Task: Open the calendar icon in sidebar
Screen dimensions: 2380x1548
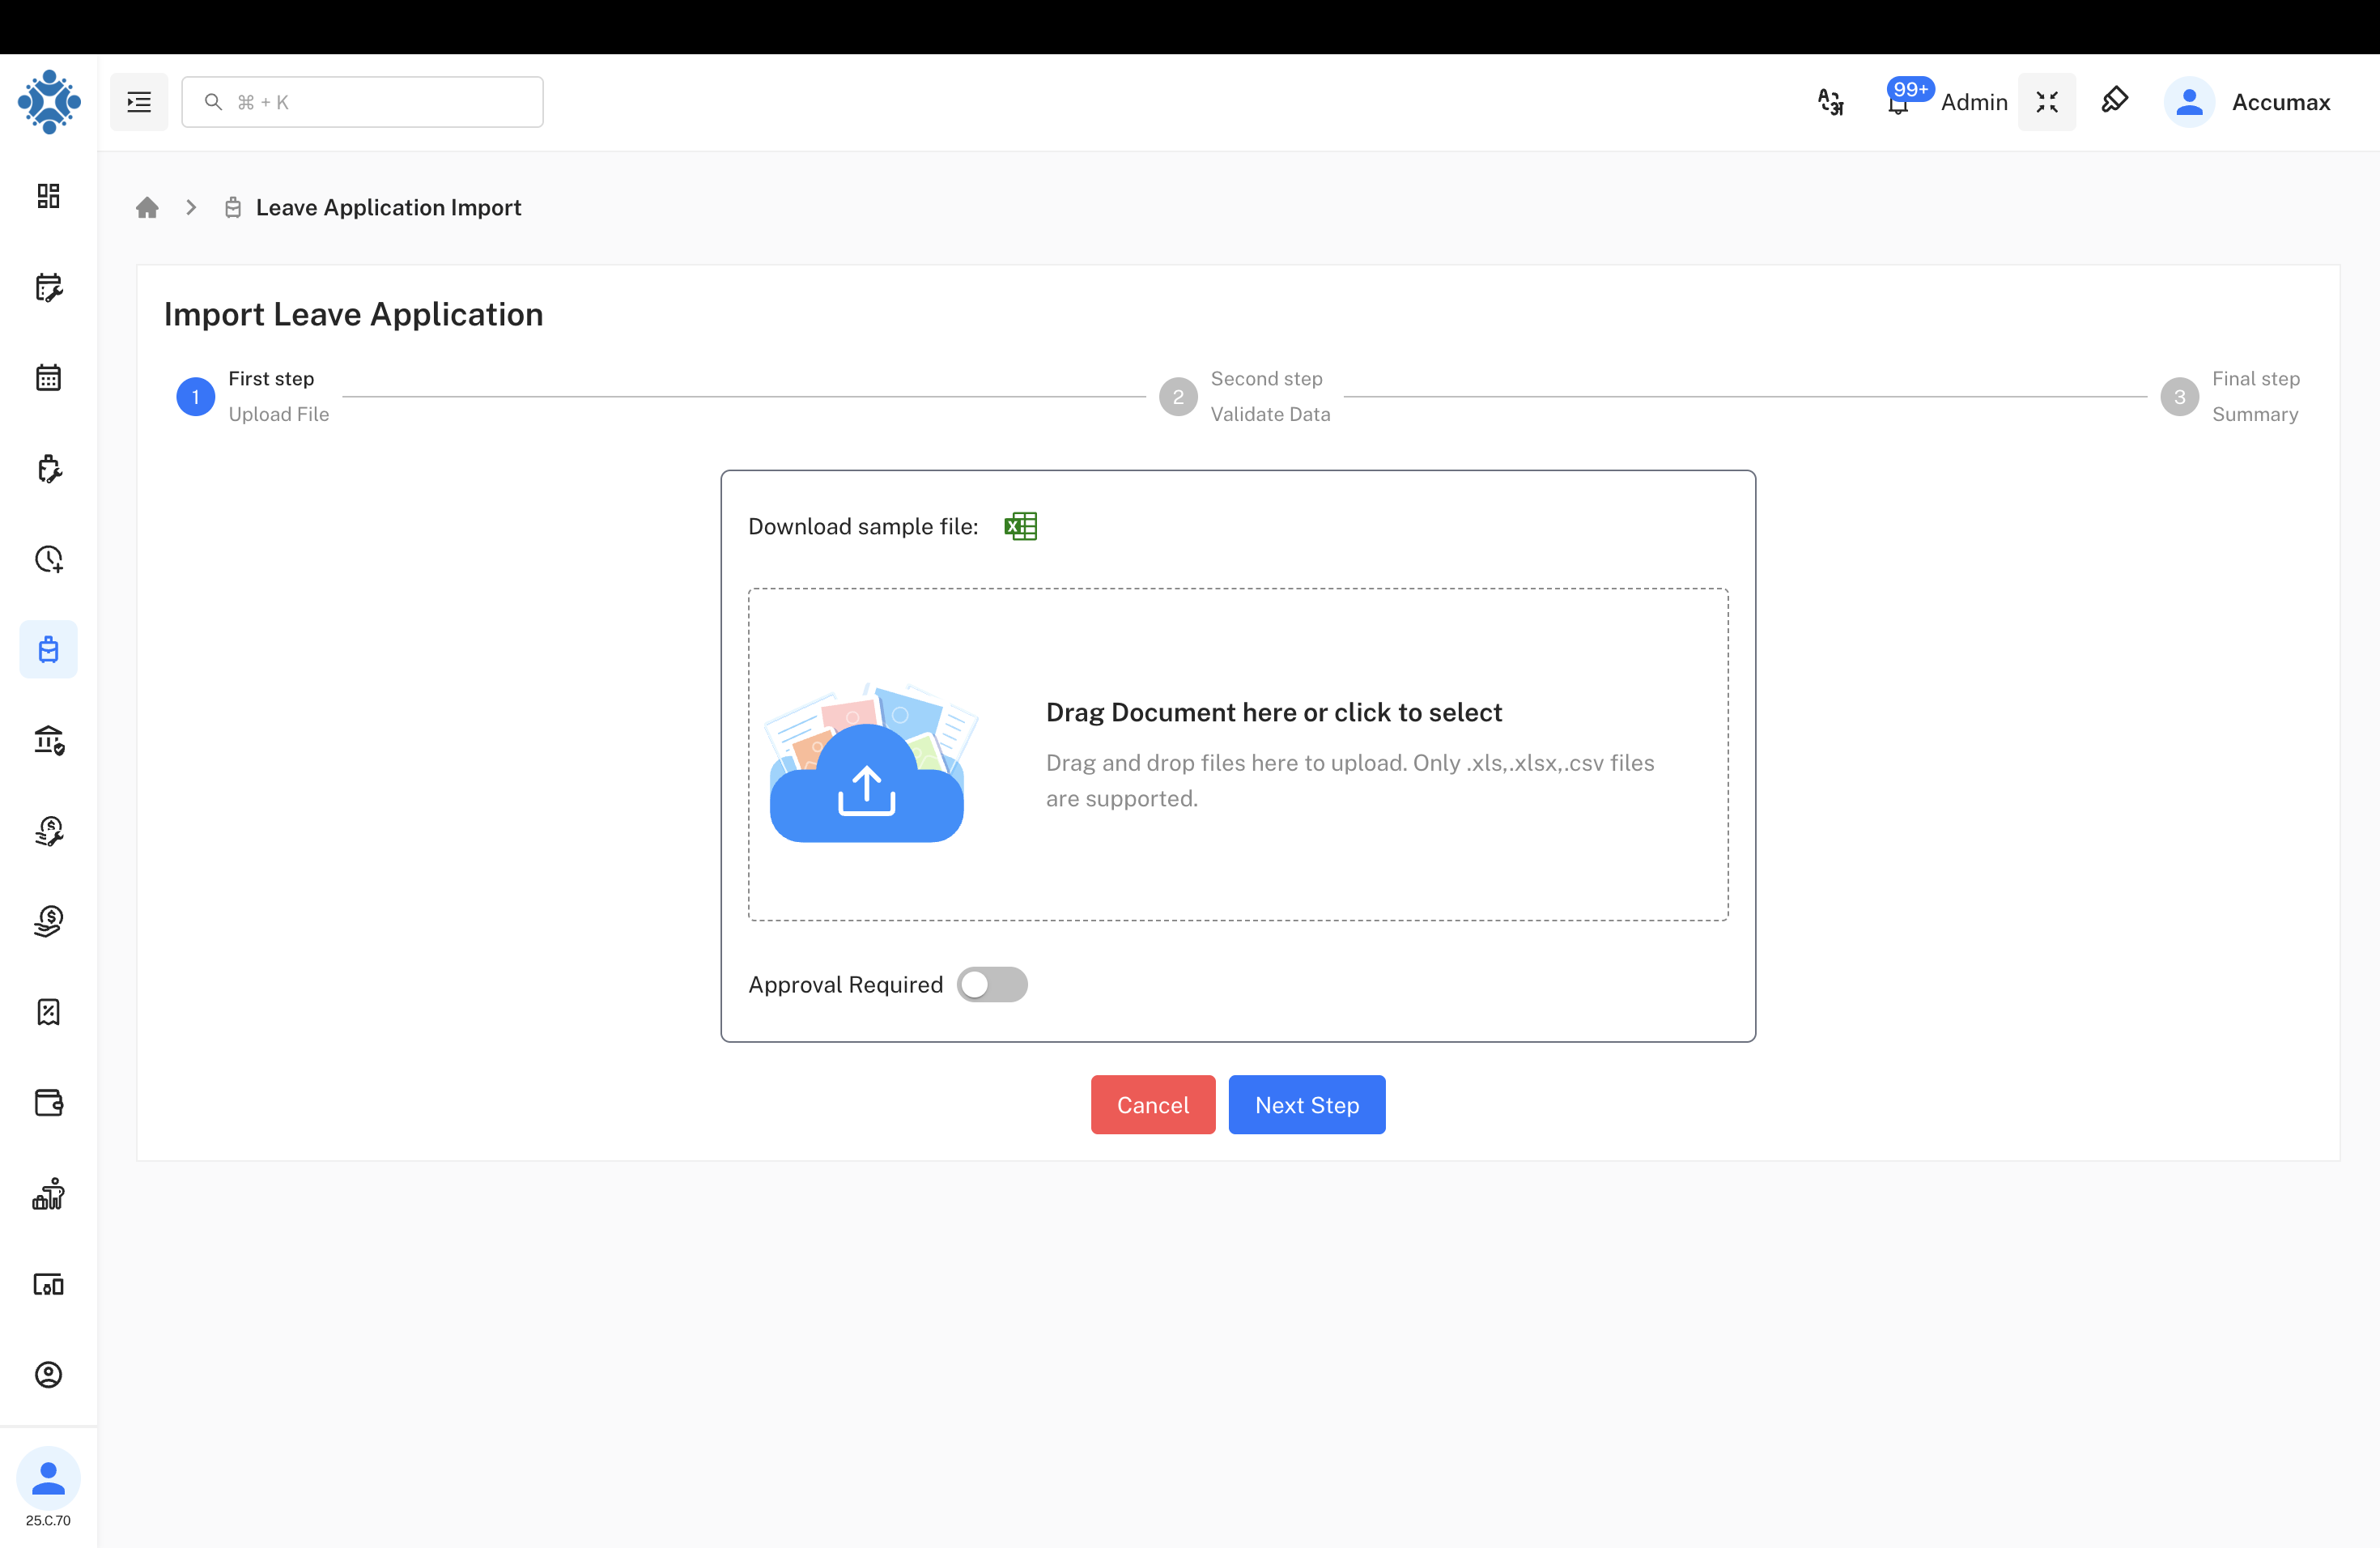Action: click(48, 378)
